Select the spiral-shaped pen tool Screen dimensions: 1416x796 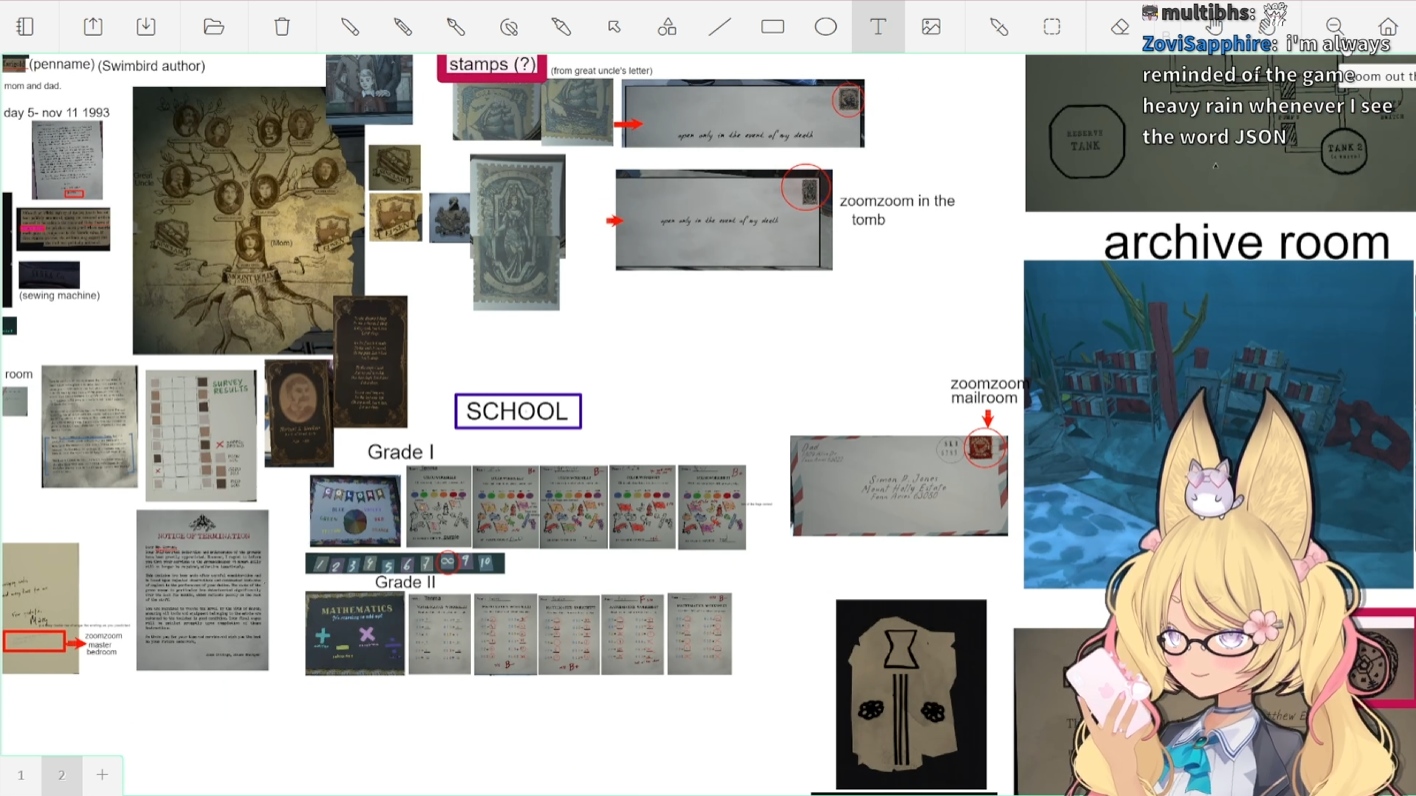point(509,27)
